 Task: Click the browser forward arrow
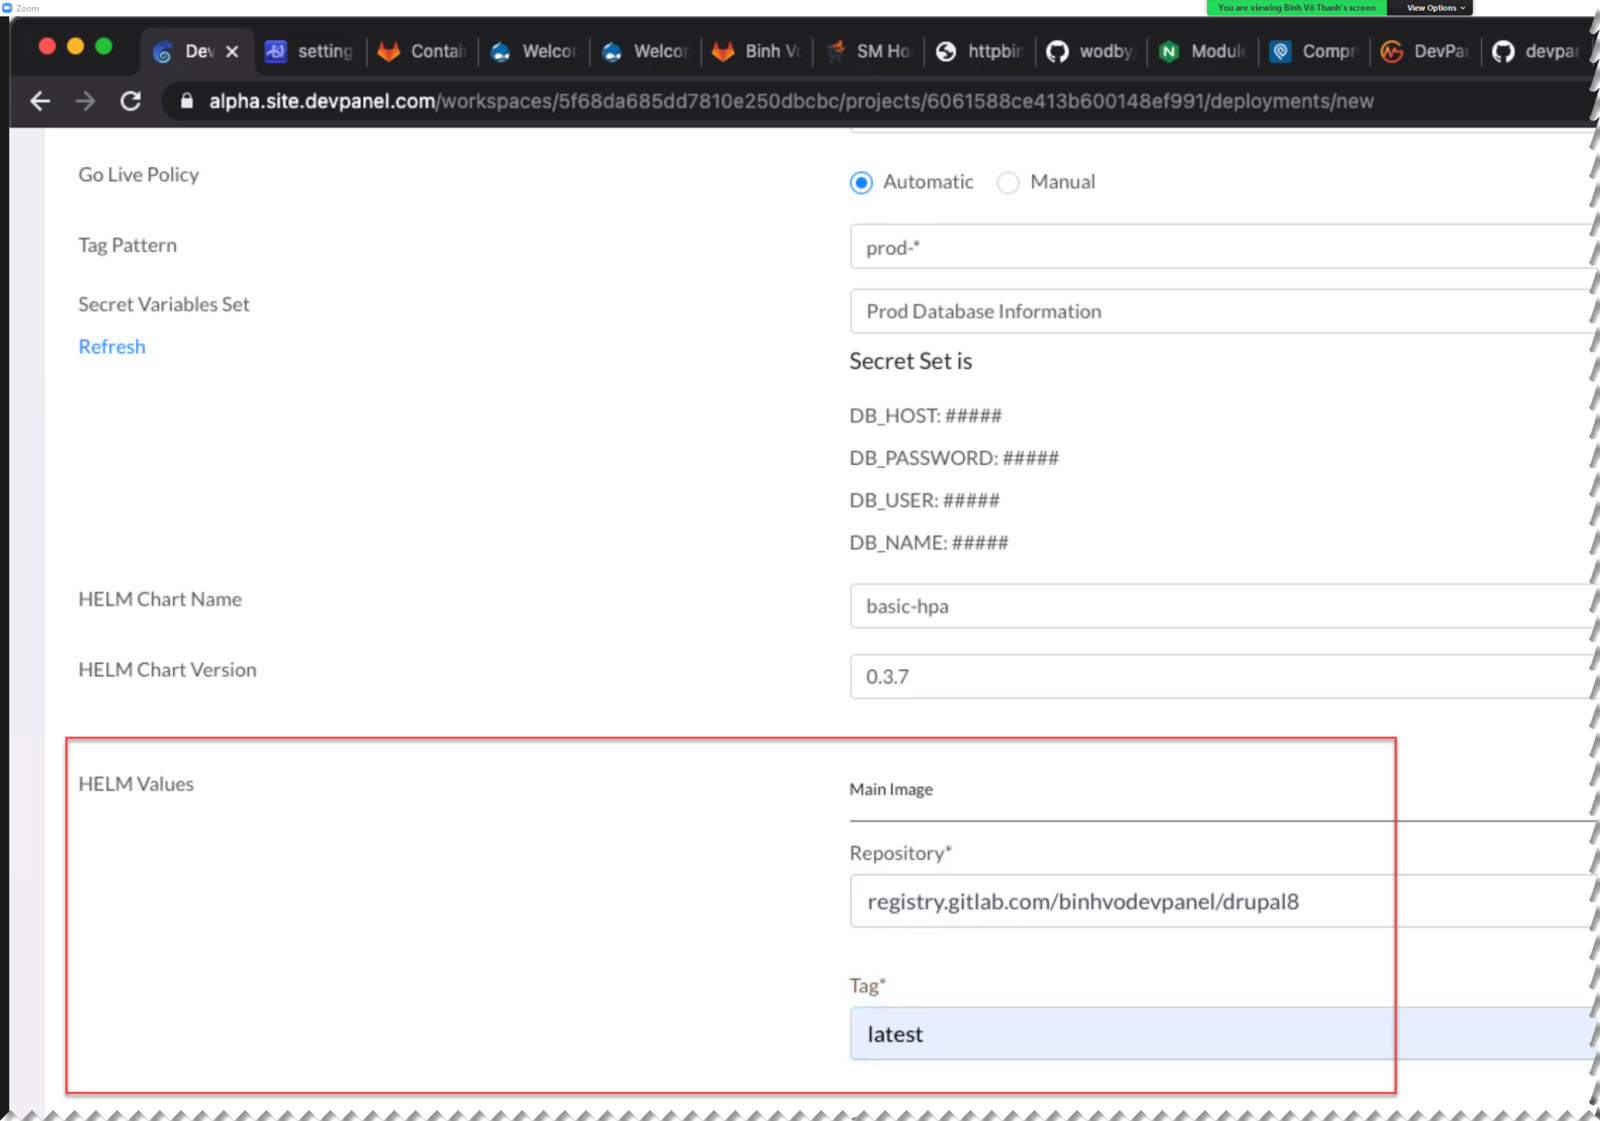85,101
